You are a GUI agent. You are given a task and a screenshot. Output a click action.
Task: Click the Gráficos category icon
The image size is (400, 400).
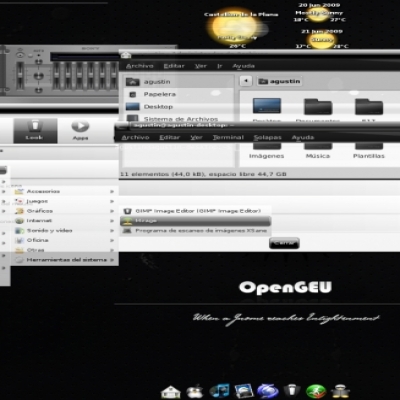pos(19,211)
